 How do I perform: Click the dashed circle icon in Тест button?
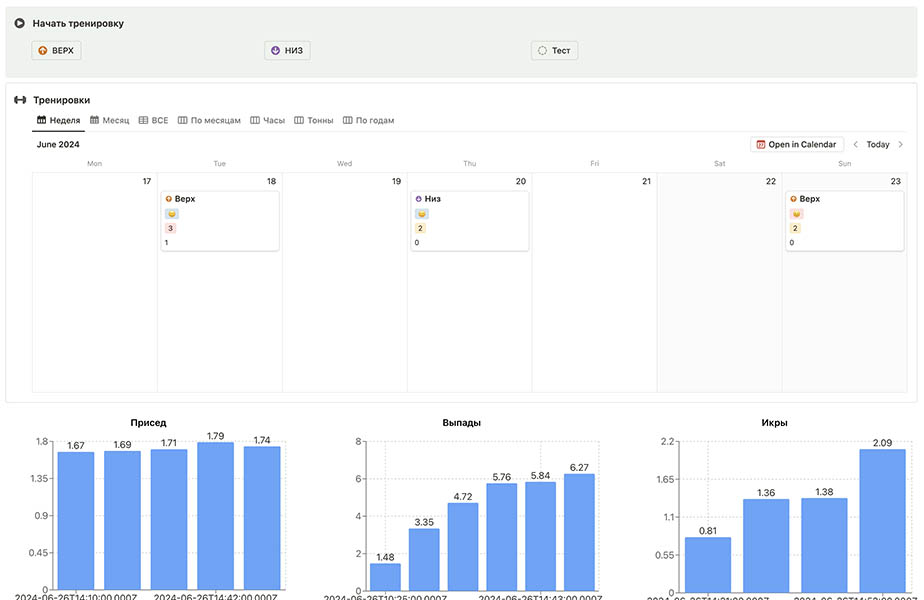[542, 51]
